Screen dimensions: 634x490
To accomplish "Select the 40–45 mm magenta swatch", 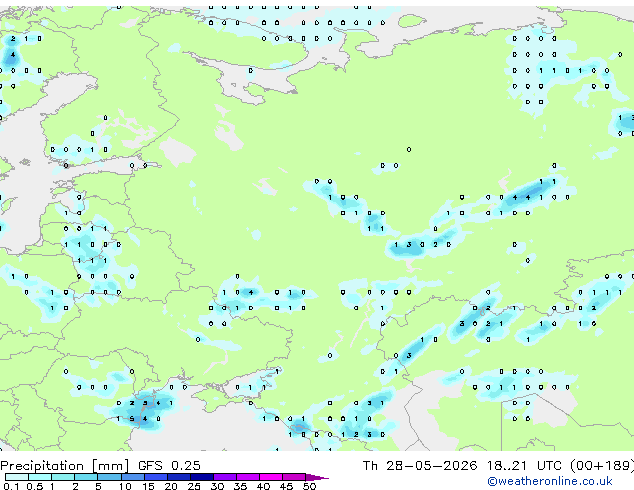I will coord(271,477).
